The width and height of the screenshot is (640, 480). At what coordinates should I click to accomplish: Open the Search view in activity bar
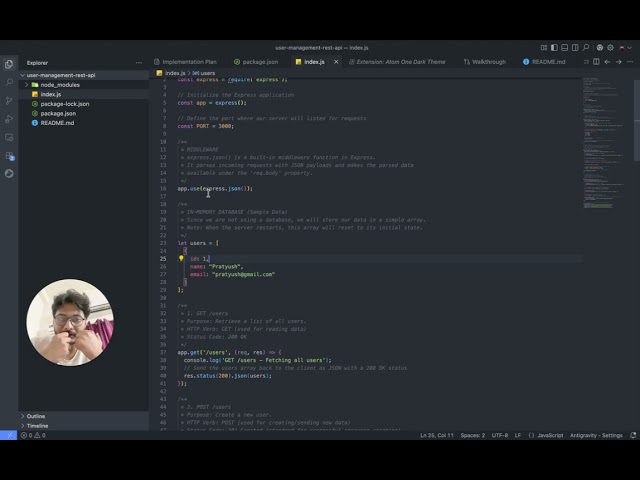[x=9, y=82]
